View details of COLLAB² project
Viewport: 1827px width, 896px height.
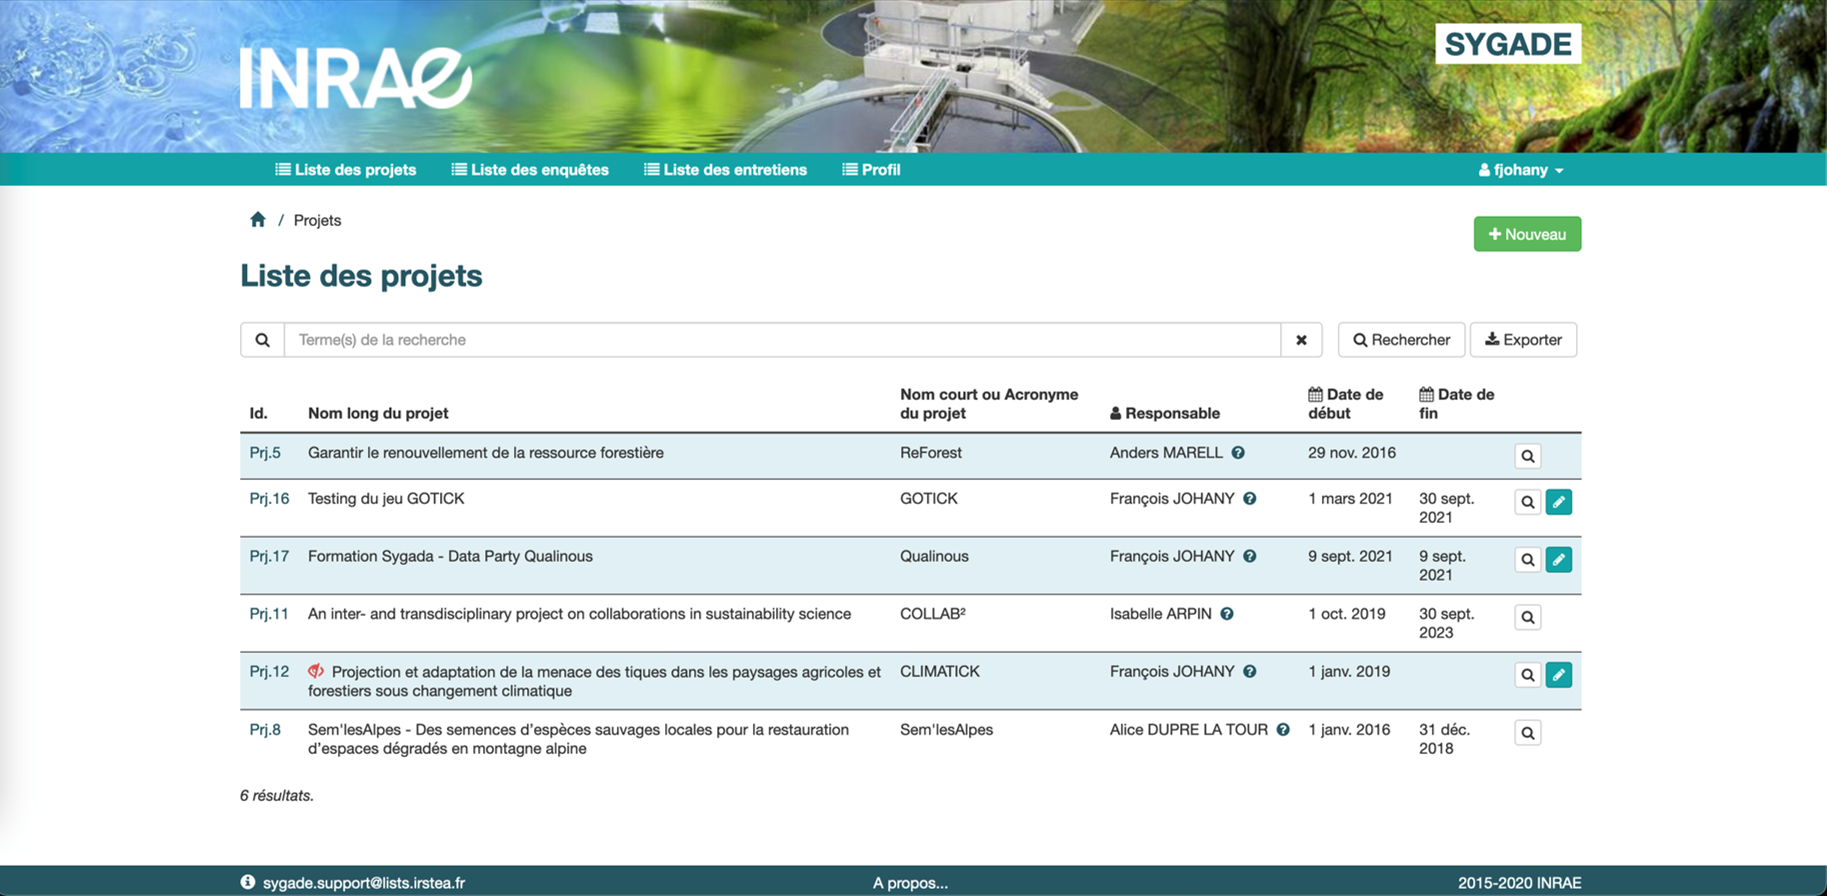tap(1527, 618)
